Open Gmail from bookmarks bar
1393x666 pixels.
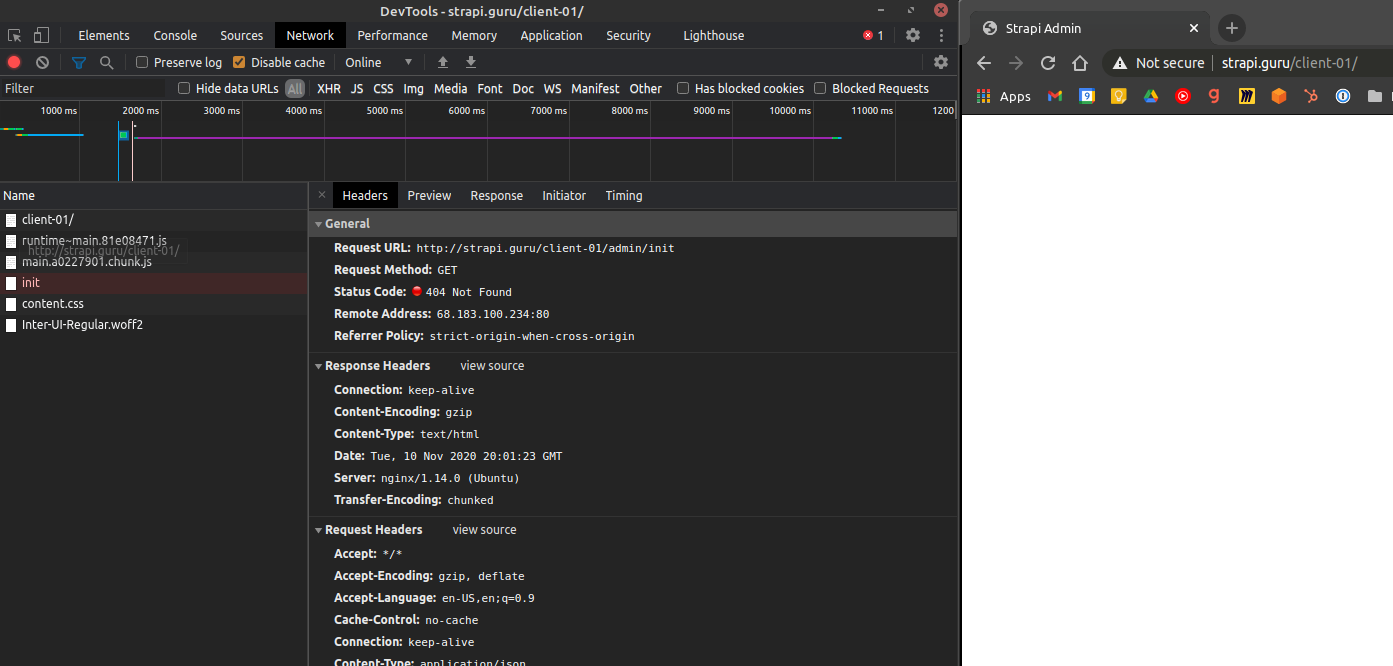pyautogui.click(x=1055, y=96)
